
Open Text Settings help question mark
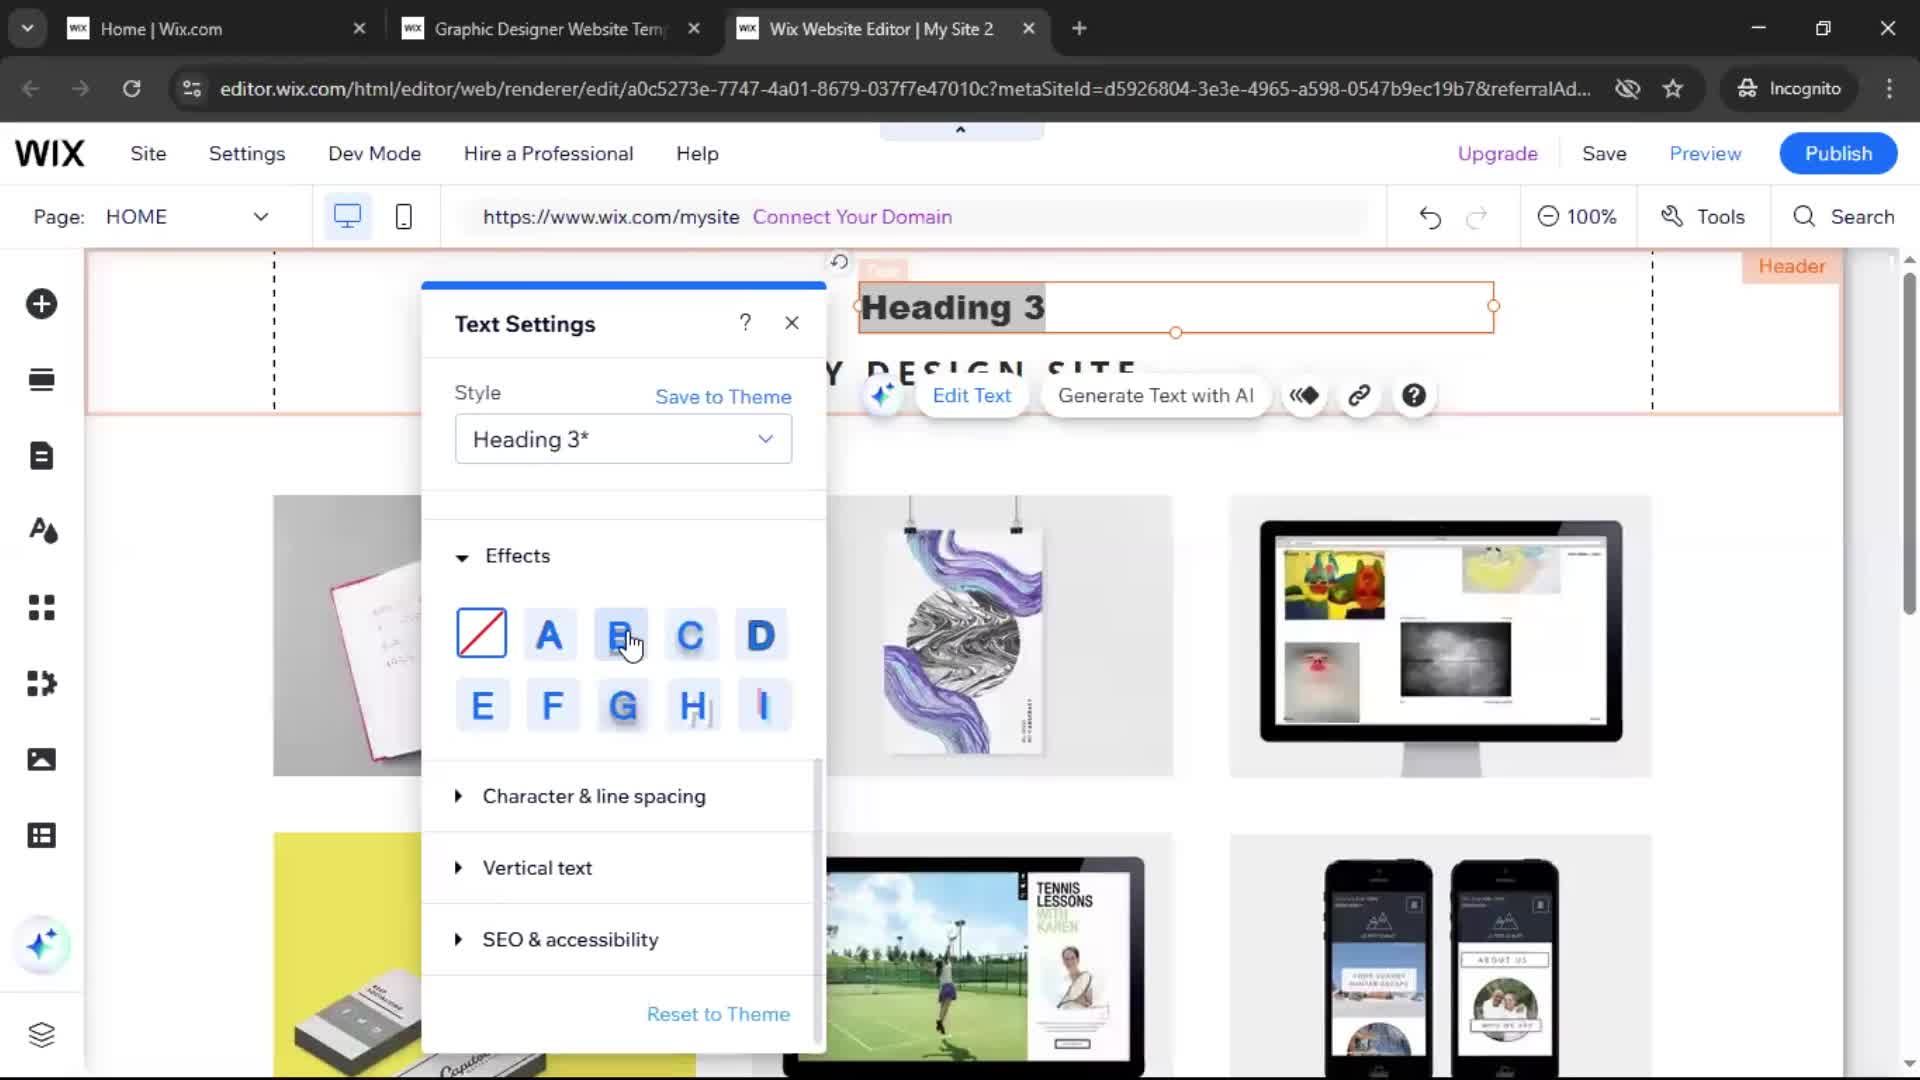745,322
